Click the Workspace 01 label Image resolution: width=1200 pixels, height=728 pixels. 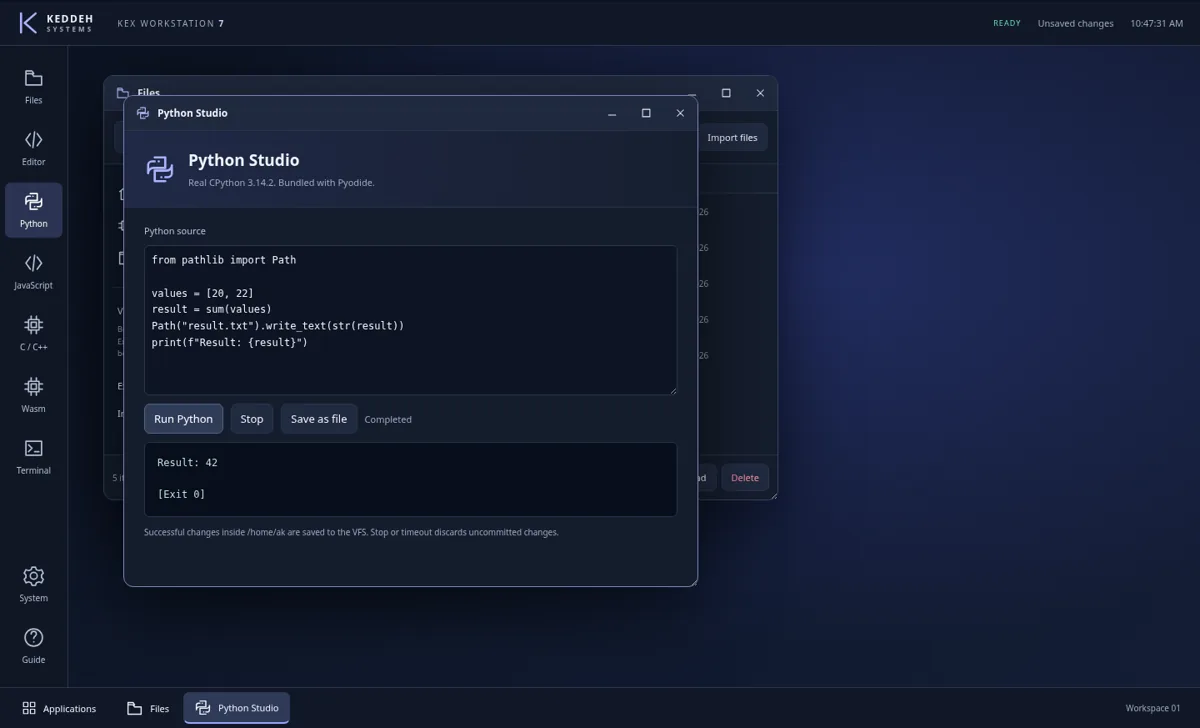click(x=1153, y=708)
